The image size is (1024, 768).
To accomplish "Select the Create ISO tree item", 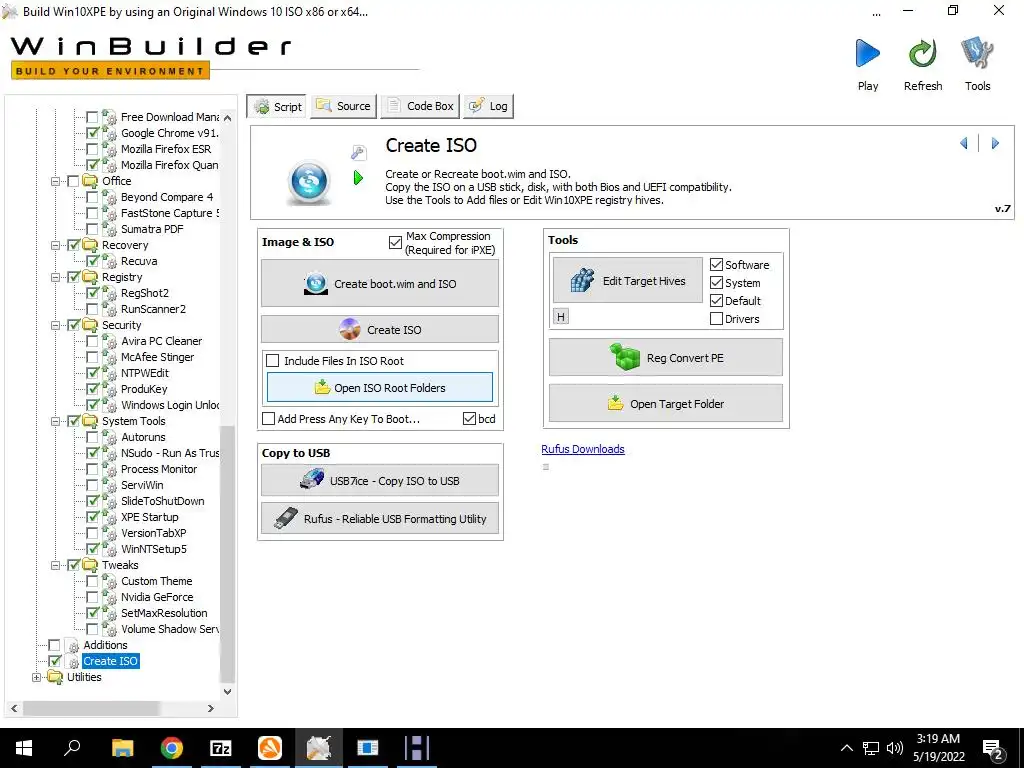I will click(x=110, y=661).
